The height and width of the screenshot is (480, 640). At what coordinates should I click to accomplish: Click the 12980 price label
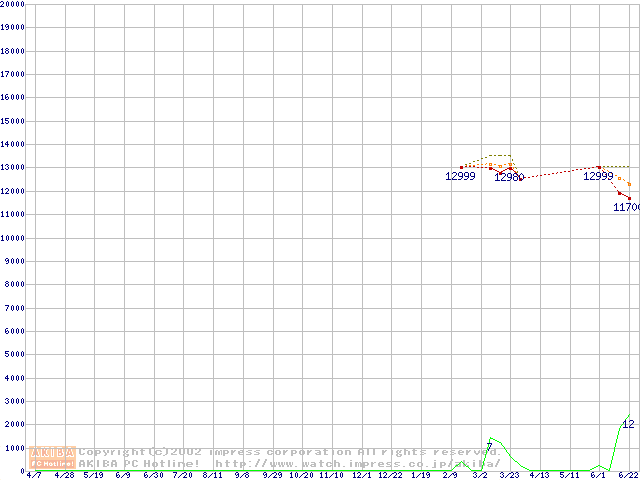(509, 177)
